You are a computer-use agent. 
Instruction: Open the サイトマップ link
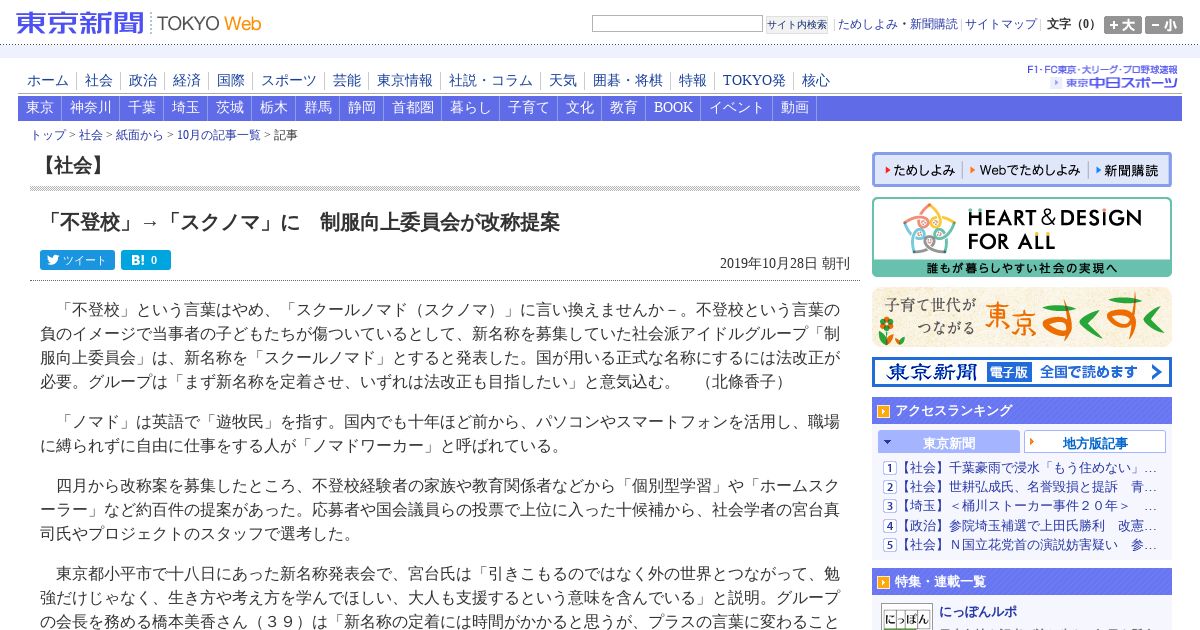pos(1001,24)
